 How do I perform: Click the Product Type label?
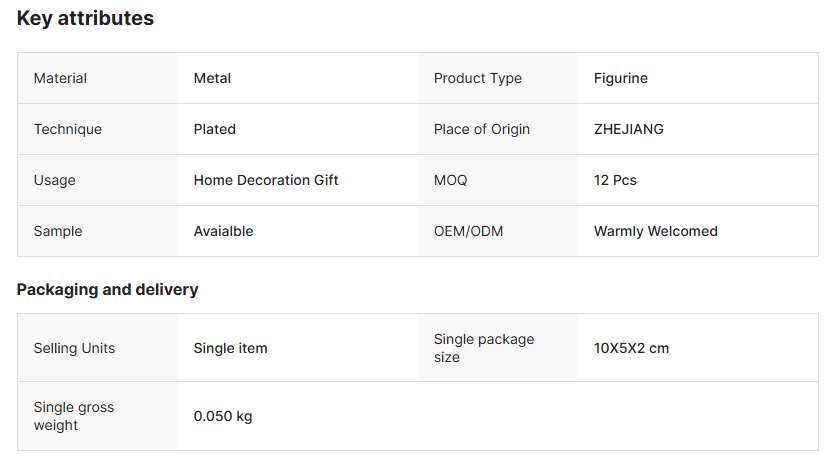pyautogui.click(x=477, y=78)
